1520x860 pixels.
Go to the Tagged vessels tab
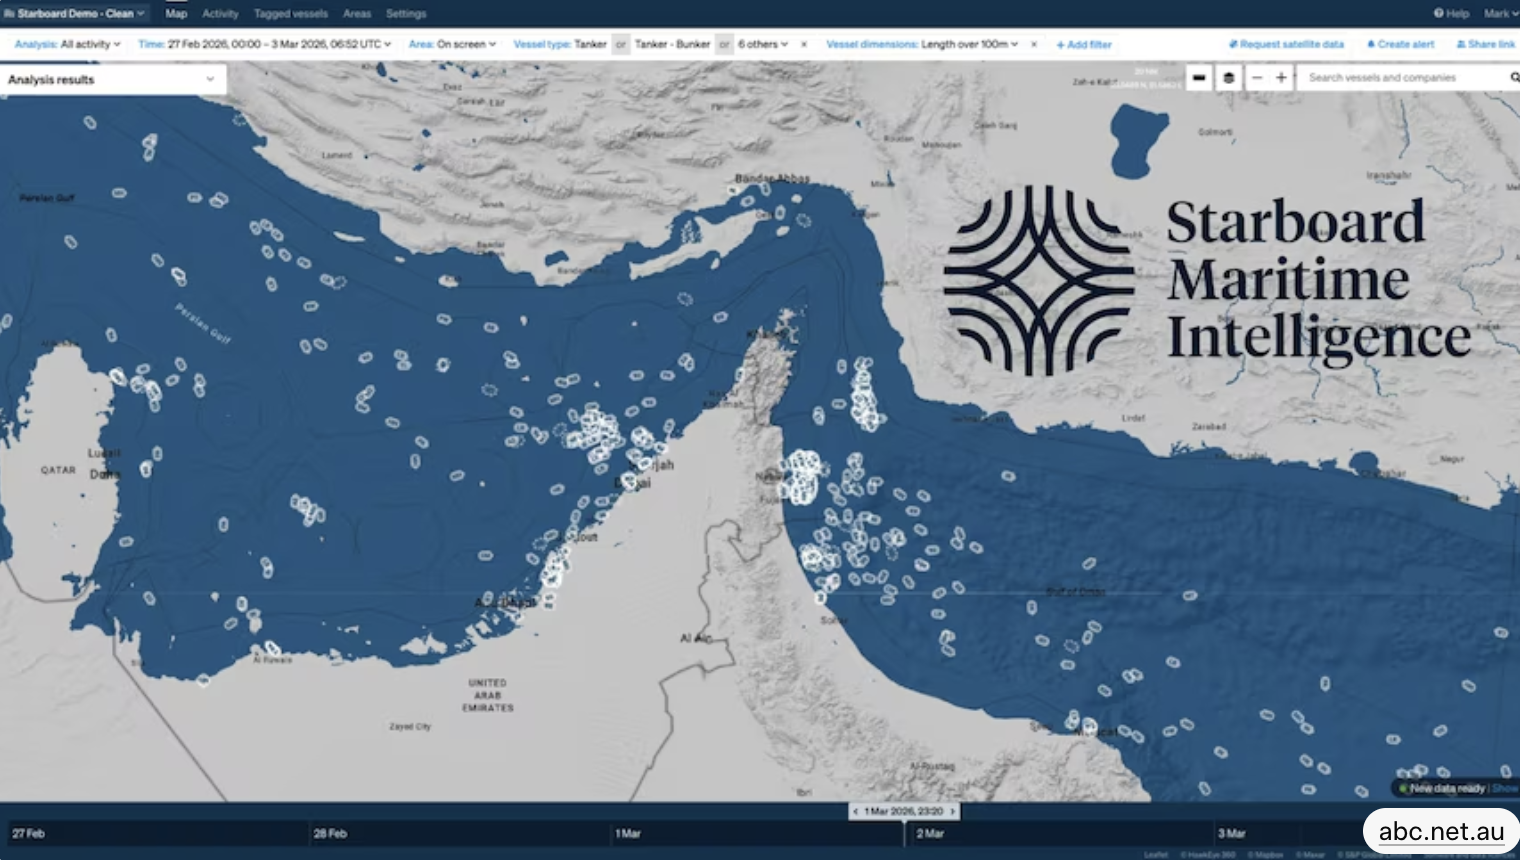291,14
